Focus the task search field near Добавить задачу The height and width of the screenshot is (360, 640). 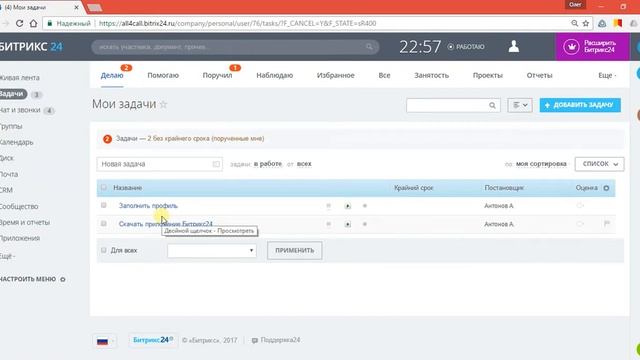click(x=453, y=105)
